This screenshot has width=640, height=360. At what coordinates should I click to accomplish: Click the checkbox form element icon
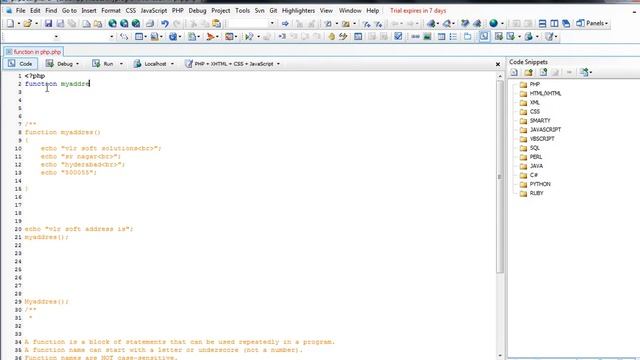click(x=398, y=37)
